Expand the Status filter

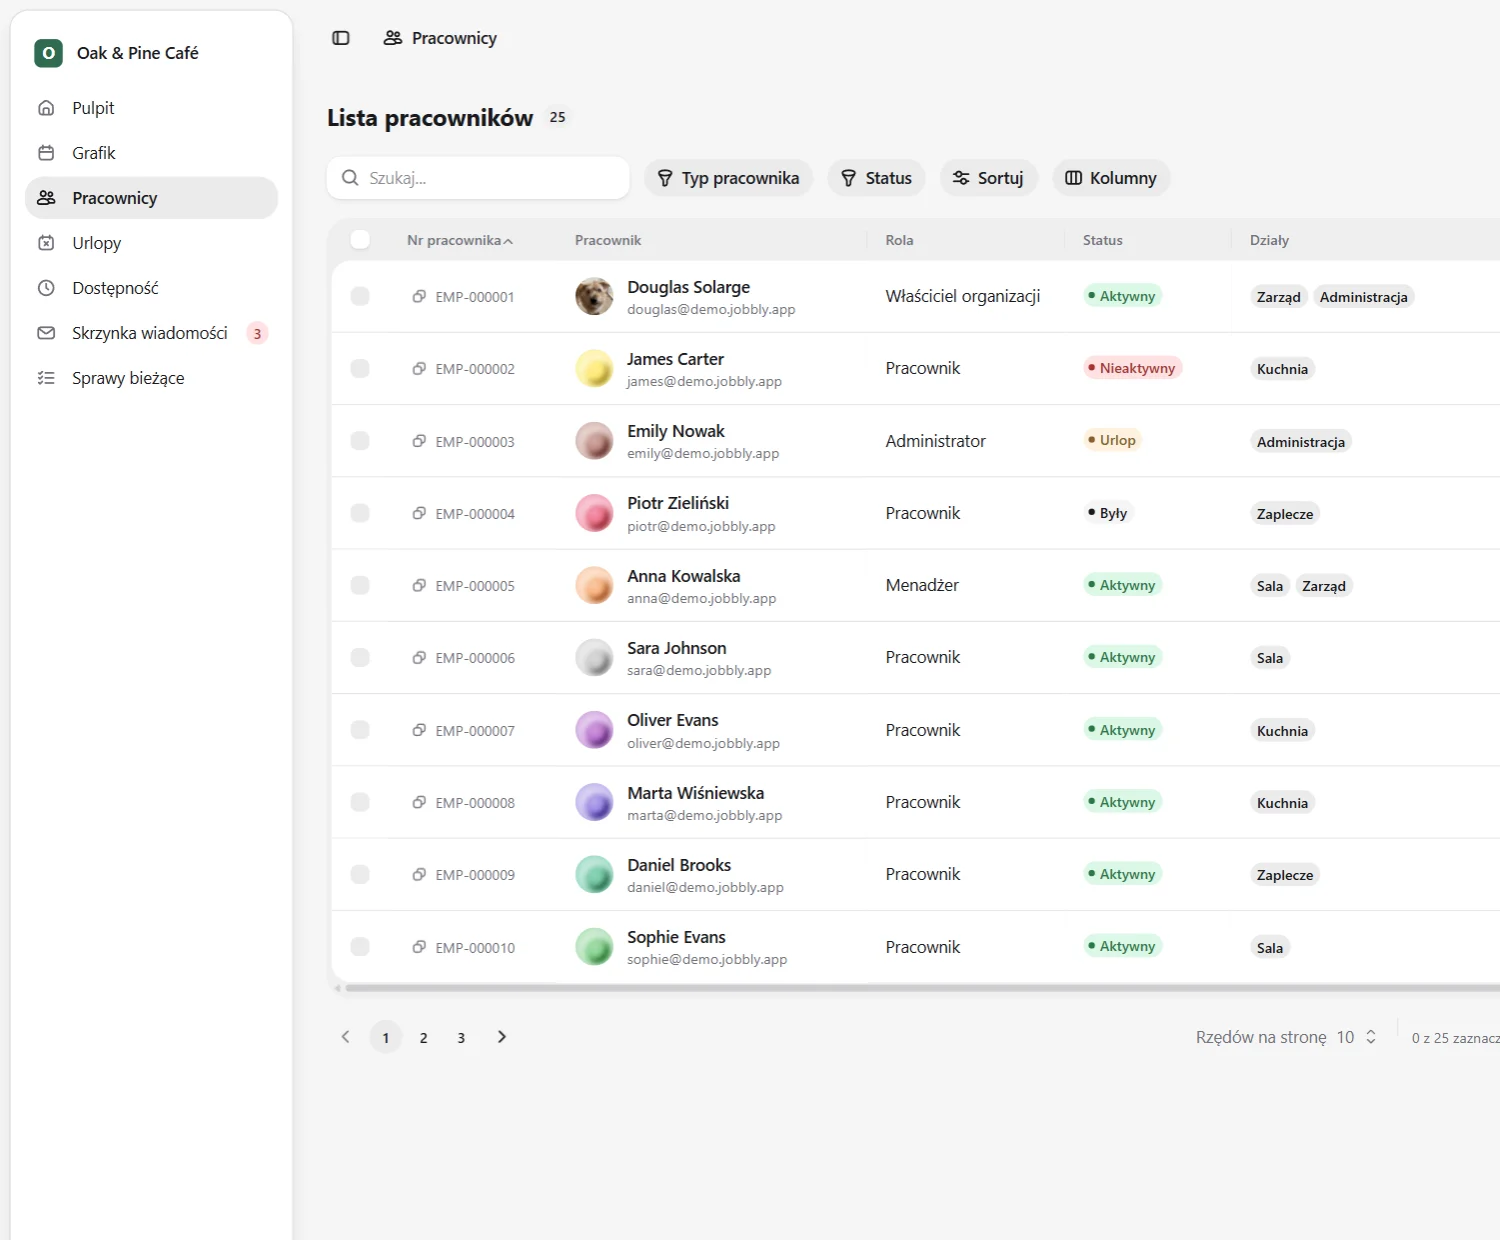(876, 178)
